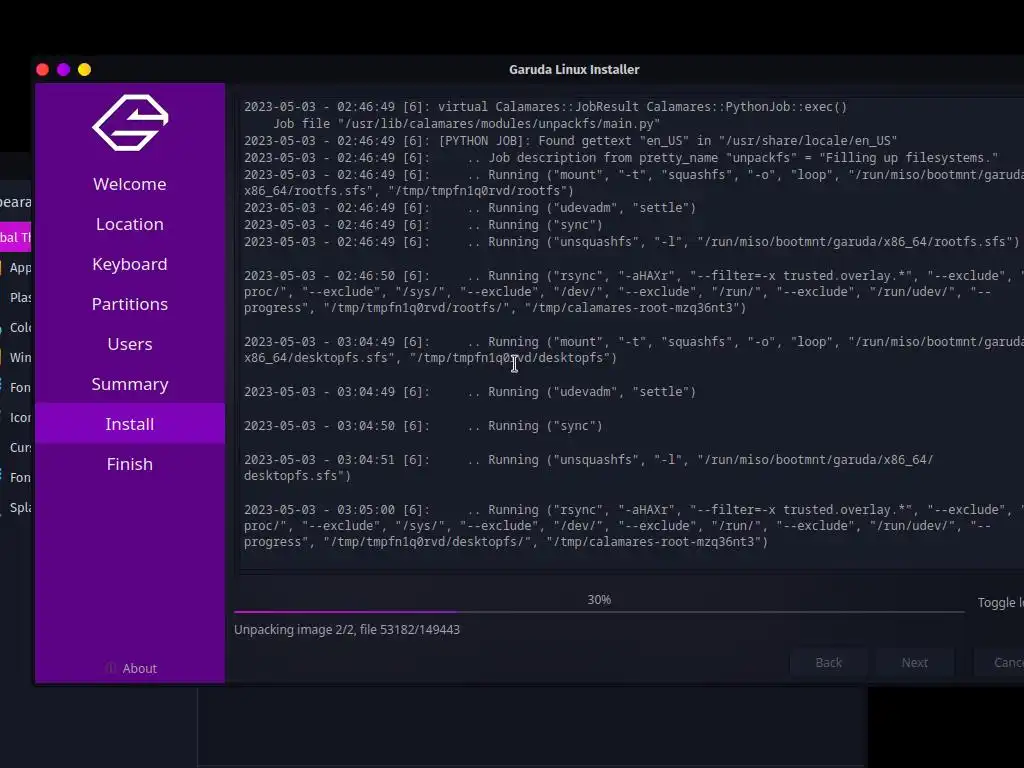This screenshot has width=1024, height=768.
Task: Click the 03:04:51 unsquashfs desktopfs.sfs log line
Action: (588, 468)
